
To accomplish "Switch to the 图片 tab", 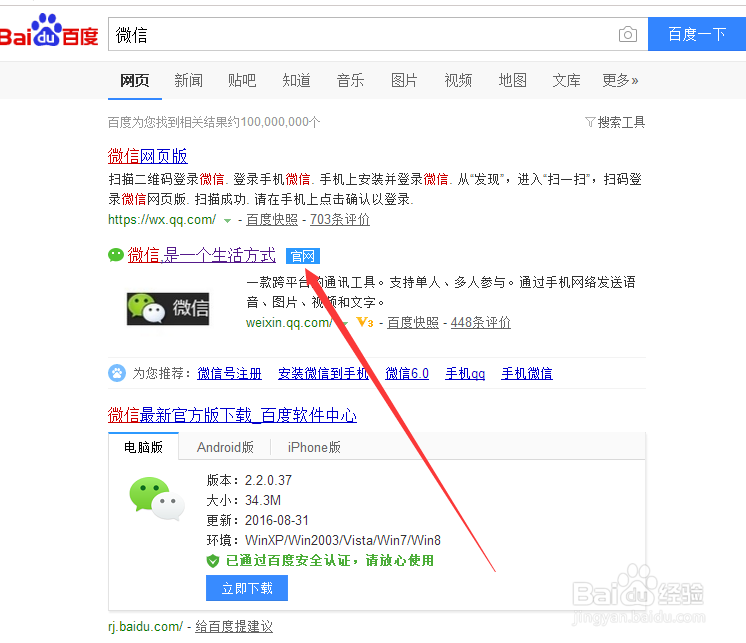I will [x=404, y=80].
